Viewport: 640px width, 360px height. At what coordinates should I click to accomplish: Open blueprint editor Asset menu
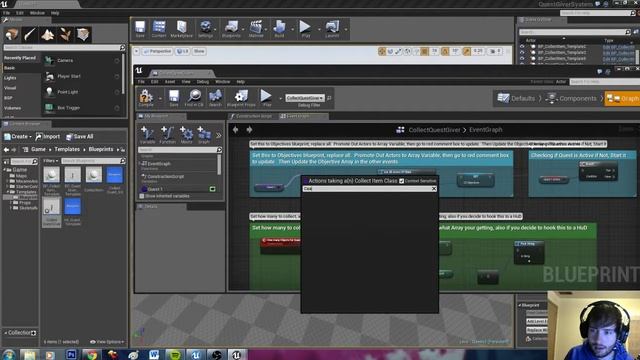(x=169, y=82)
